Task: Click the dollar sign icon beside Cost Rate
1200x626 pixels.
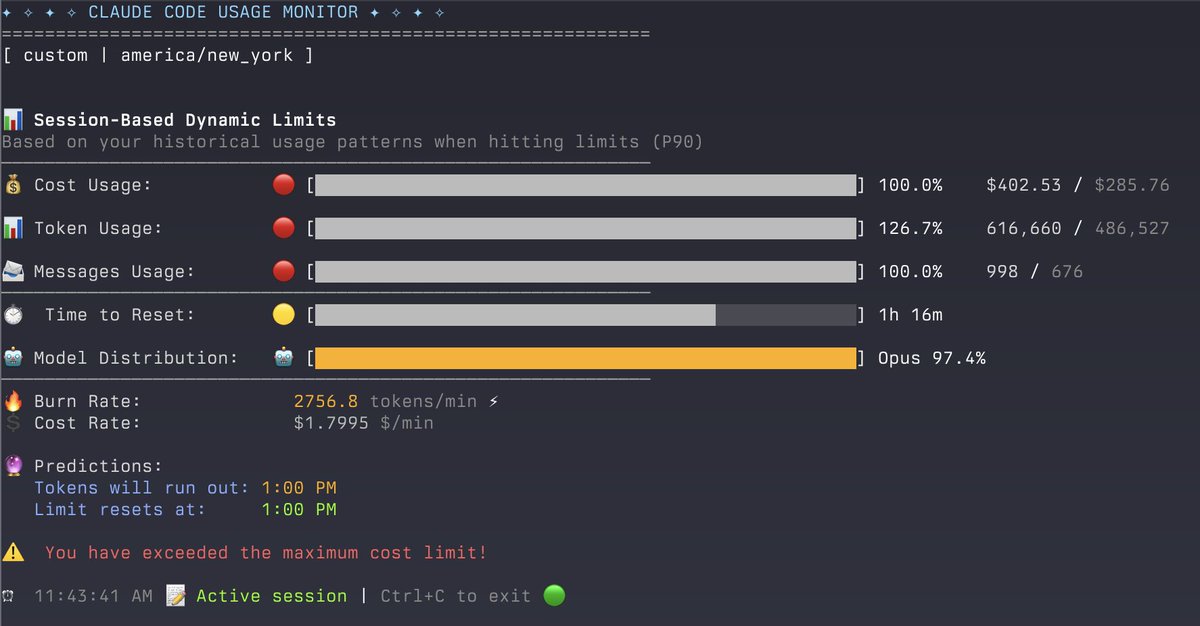Action: point(13,423)
